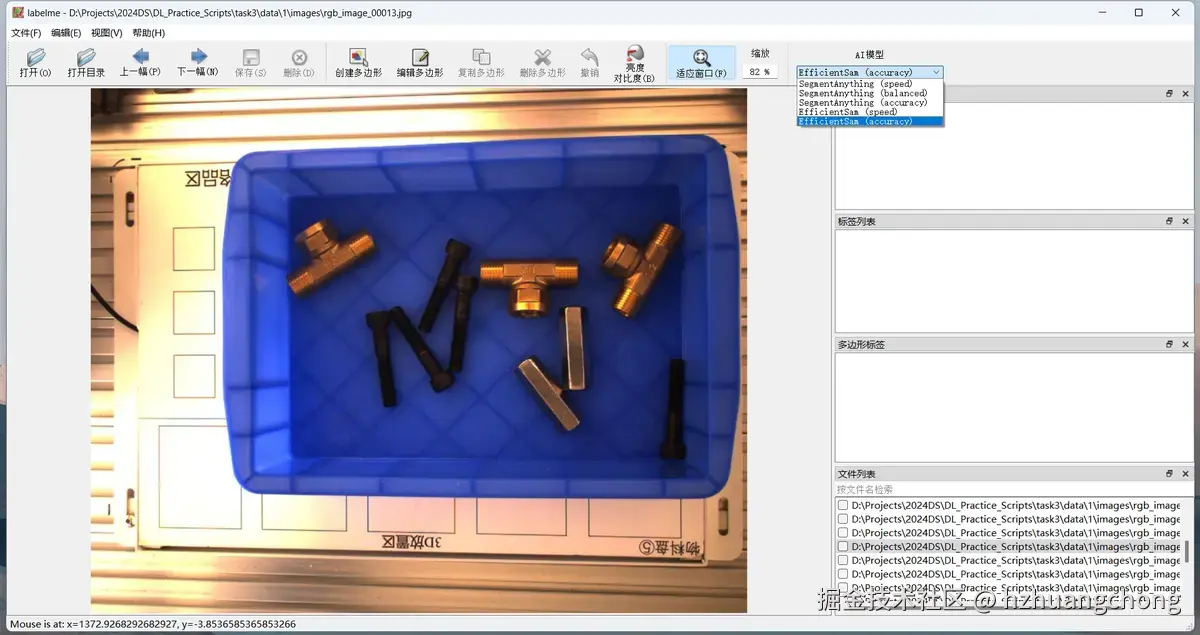
Task: Tick checkbox of the highlighted file row
Action: pos(843,547)
